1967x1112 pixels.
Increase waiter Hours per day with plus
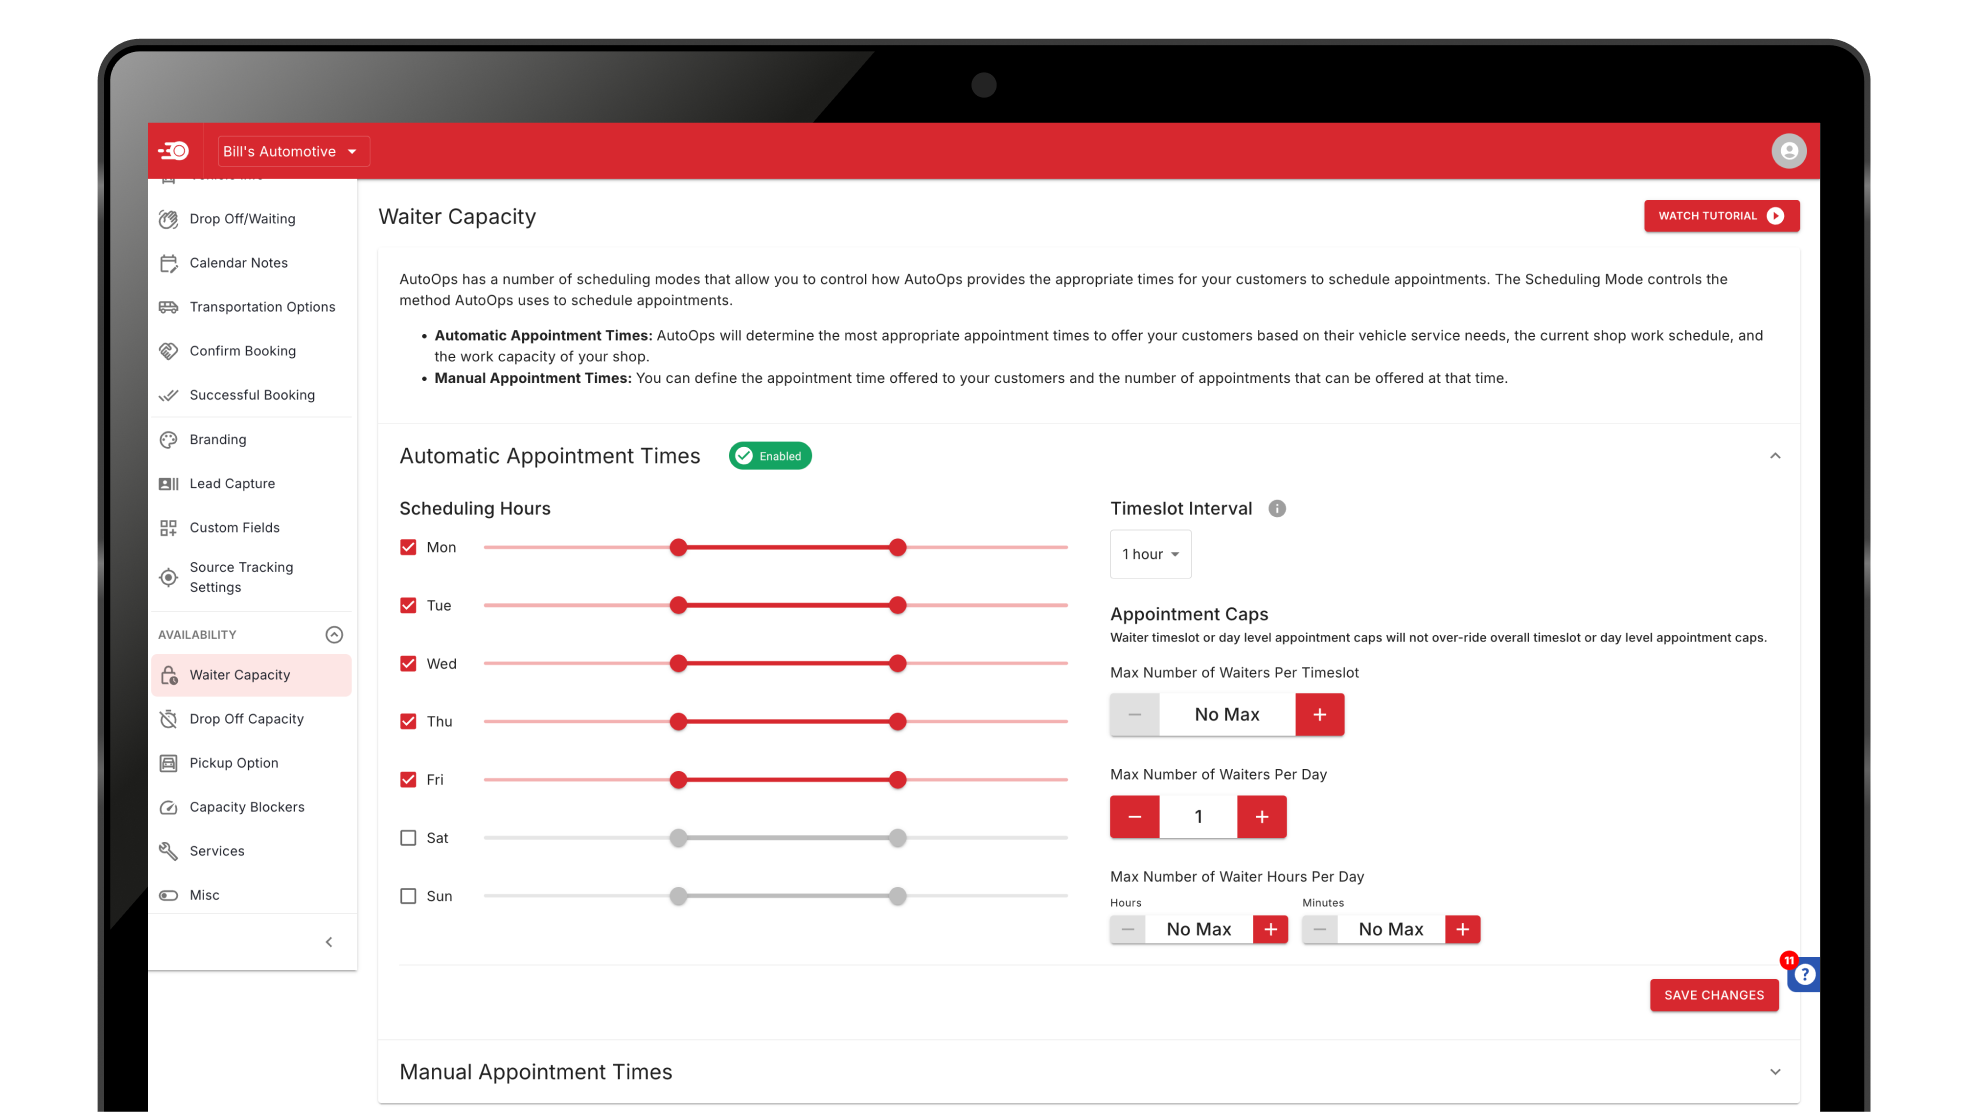(1270, 929)
